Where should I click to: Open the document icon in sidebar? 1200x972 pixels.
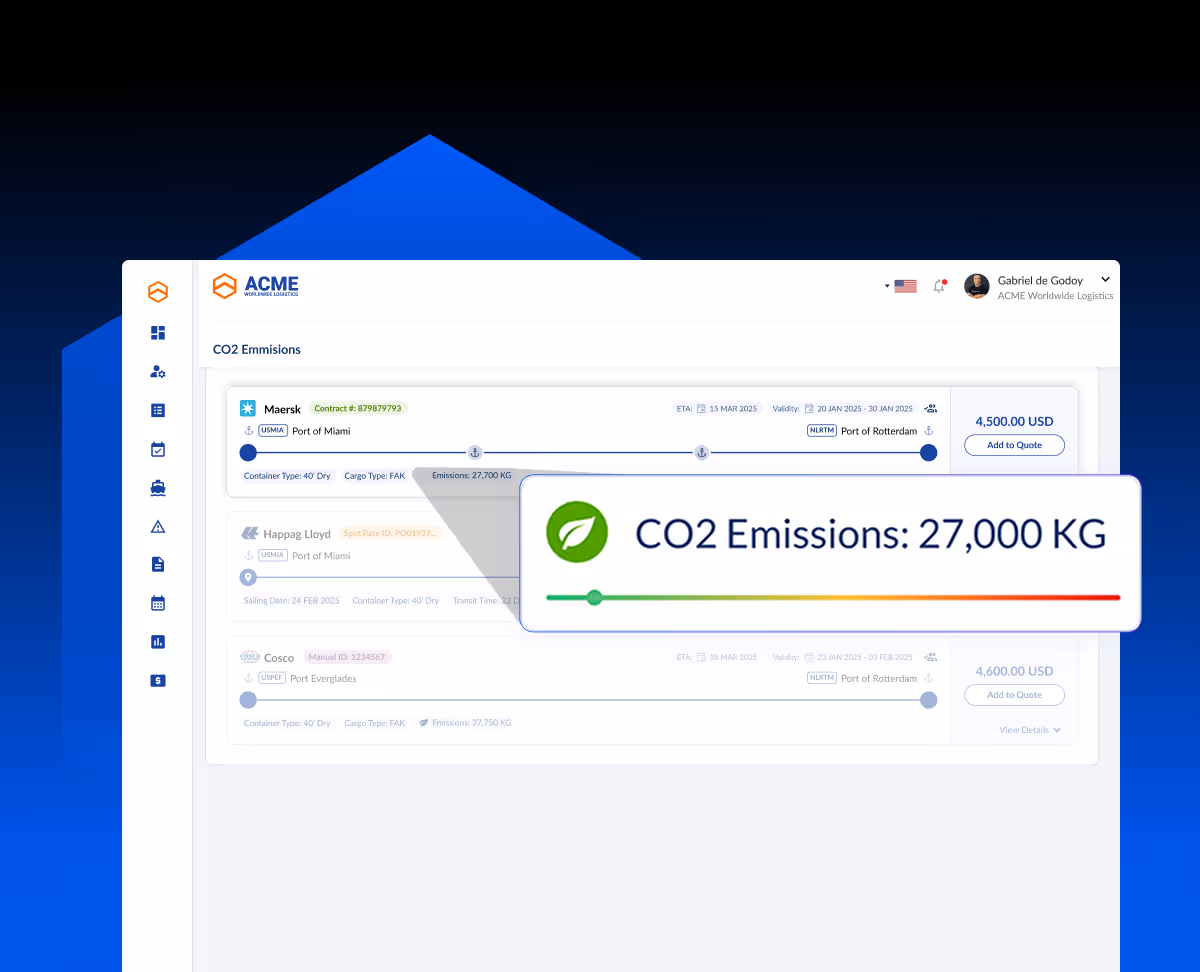[x=157, y=565]
